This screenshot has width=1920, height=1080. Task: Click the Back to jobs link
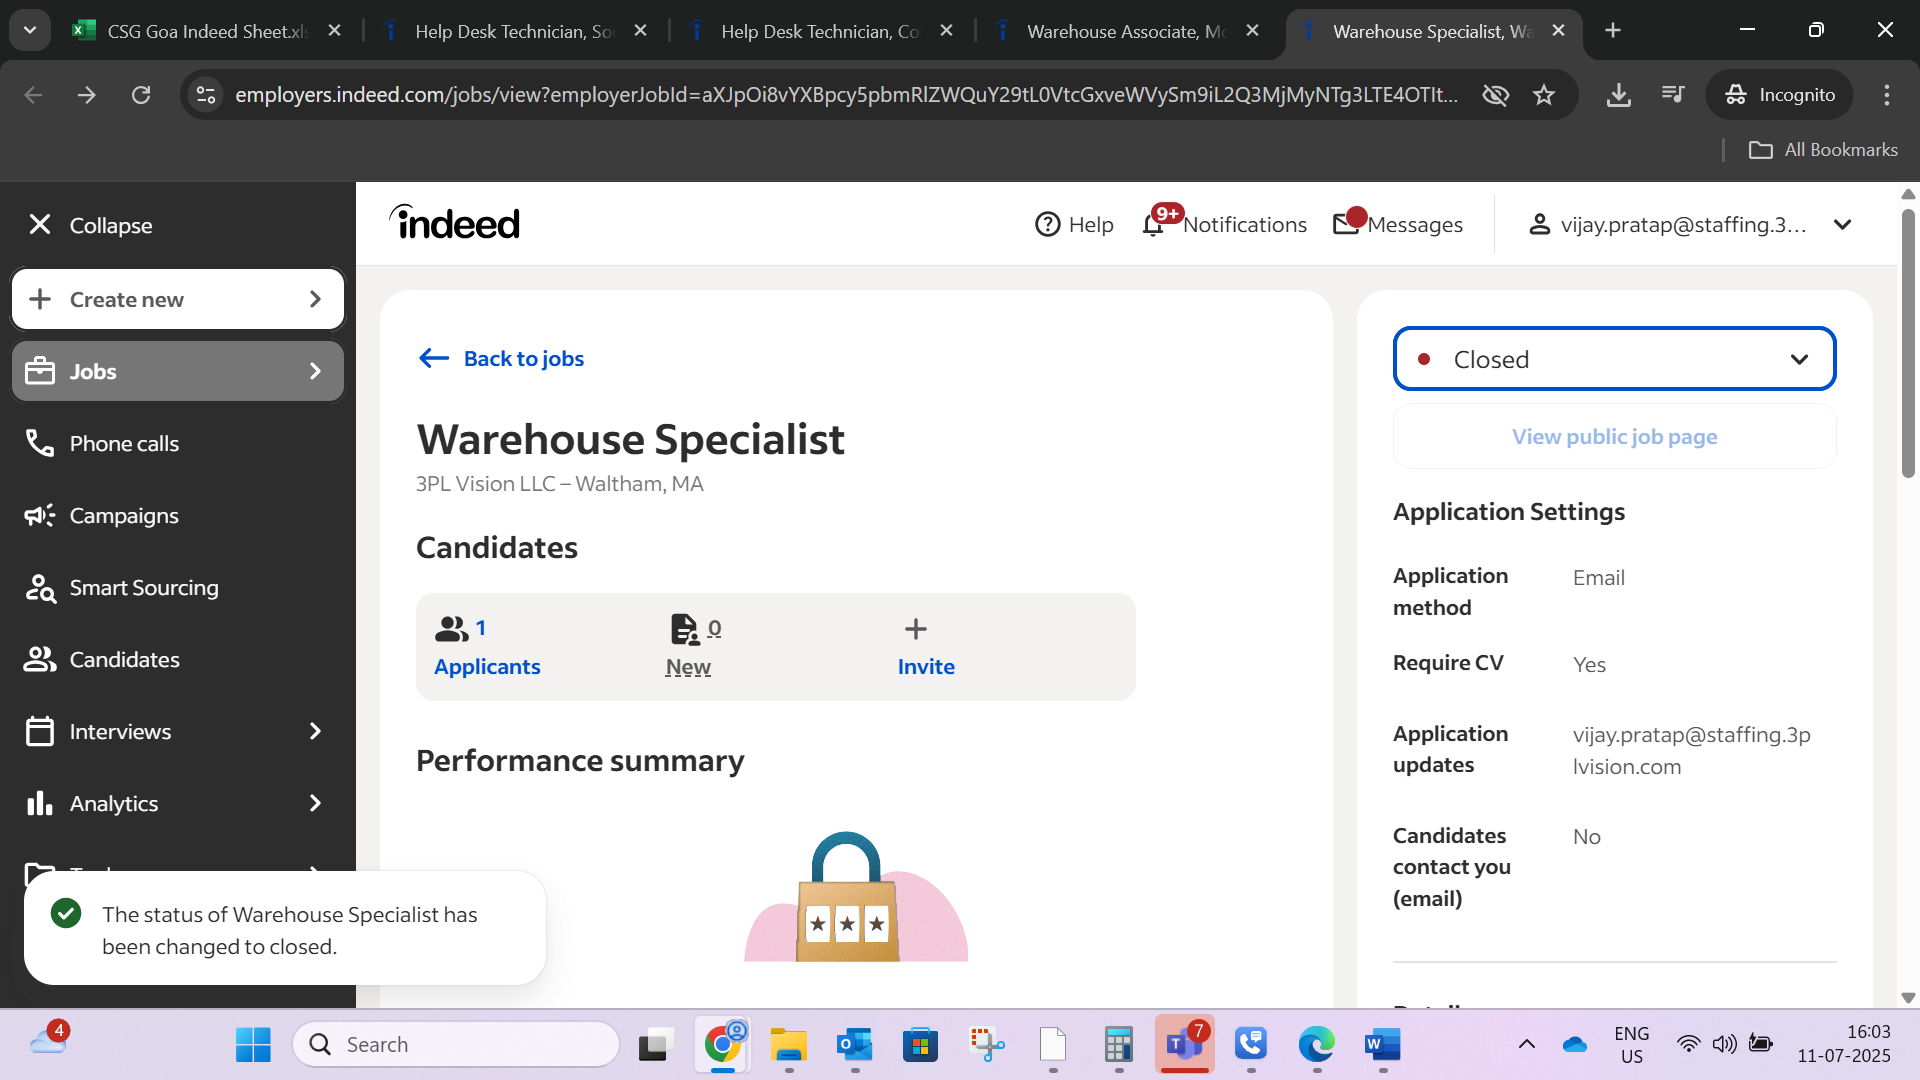coord(524,358)
